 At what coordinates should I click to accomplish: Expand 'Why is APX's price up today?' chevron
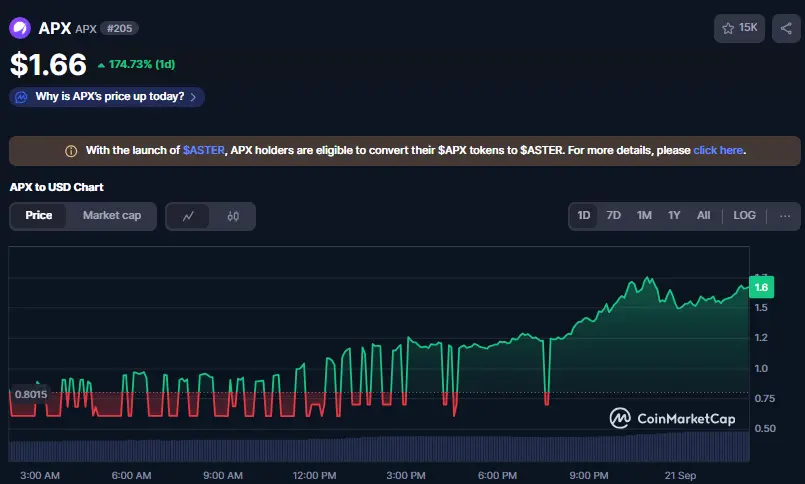pyautogui.click(x=193, y=97)
